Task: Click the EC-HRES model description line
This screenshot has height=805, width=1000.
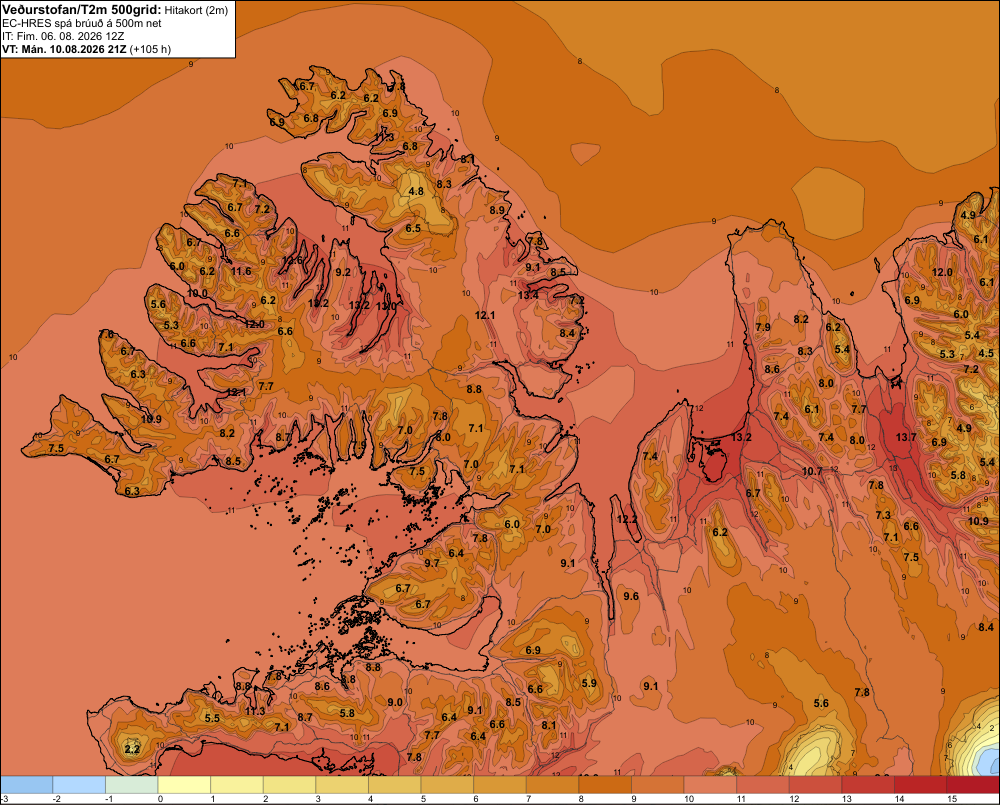Action: tap(81, 24)
